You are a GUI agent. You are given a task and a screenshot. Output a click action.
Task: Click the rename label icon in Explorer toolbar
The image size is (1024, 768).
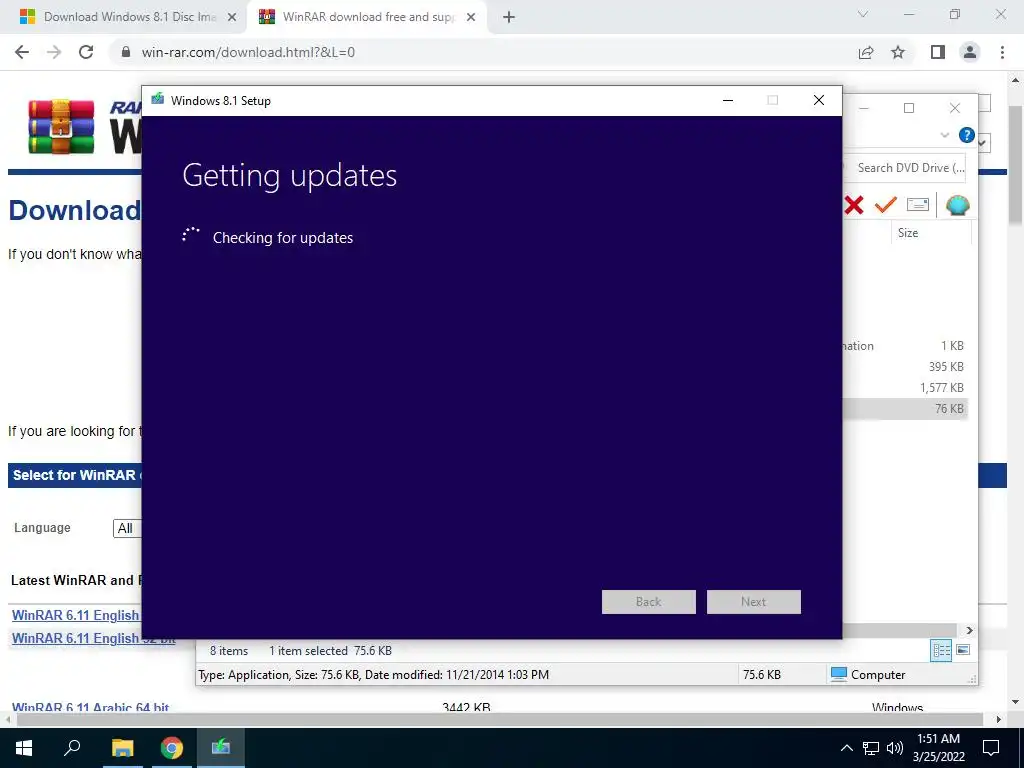(x=918, y=205)
